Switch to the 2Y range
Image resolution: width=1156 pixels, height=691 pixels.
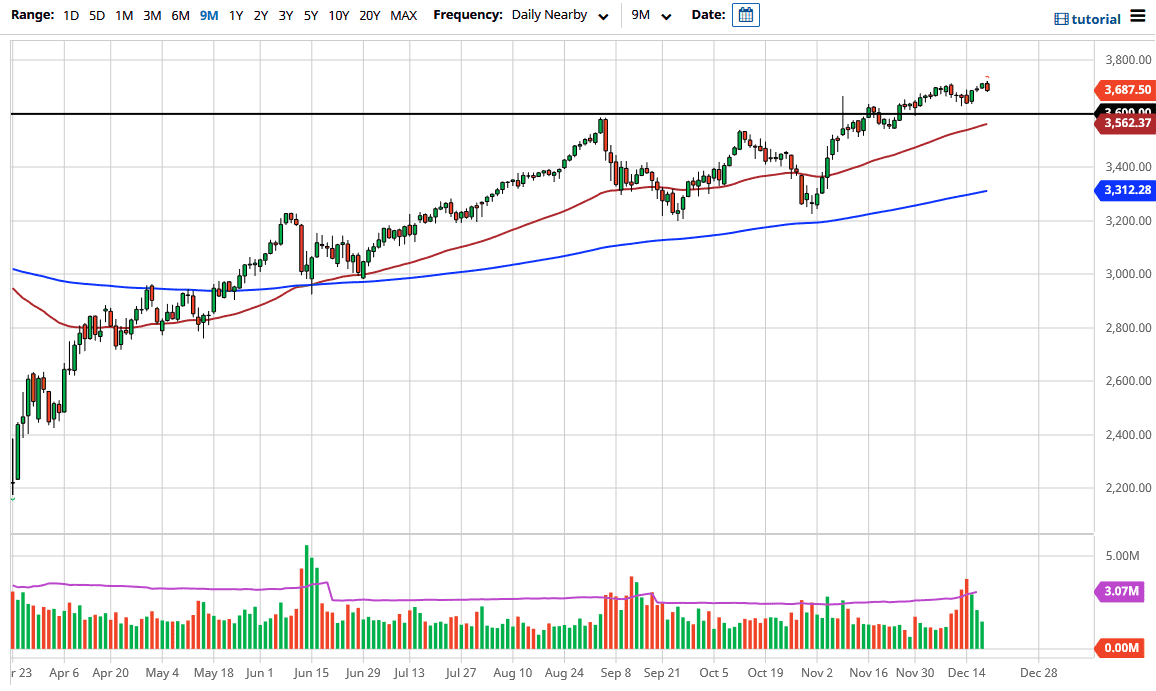point(260,15)
